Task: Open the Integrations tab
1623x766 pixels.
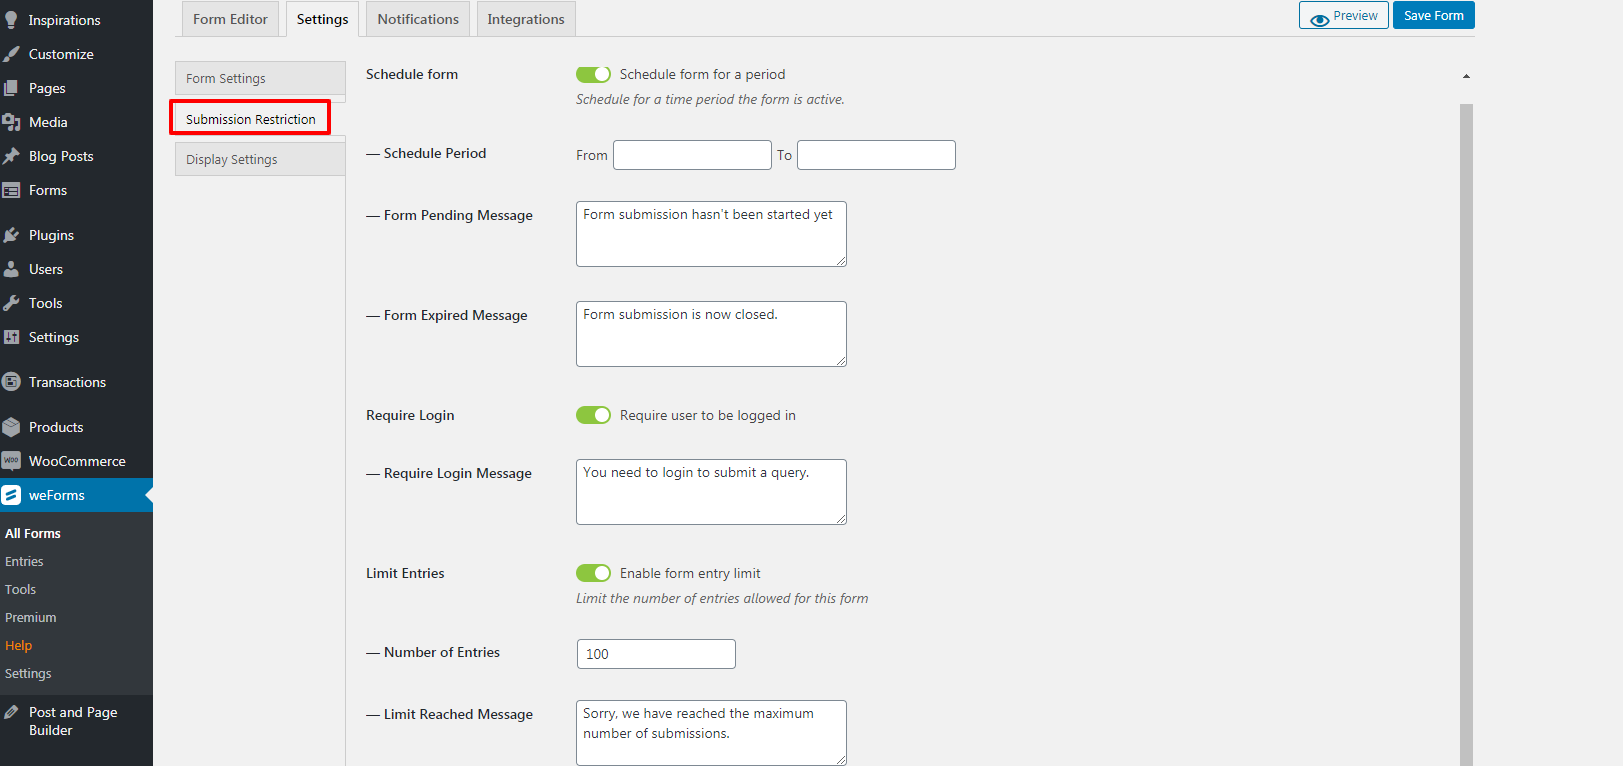Action: tap(526, 19)
